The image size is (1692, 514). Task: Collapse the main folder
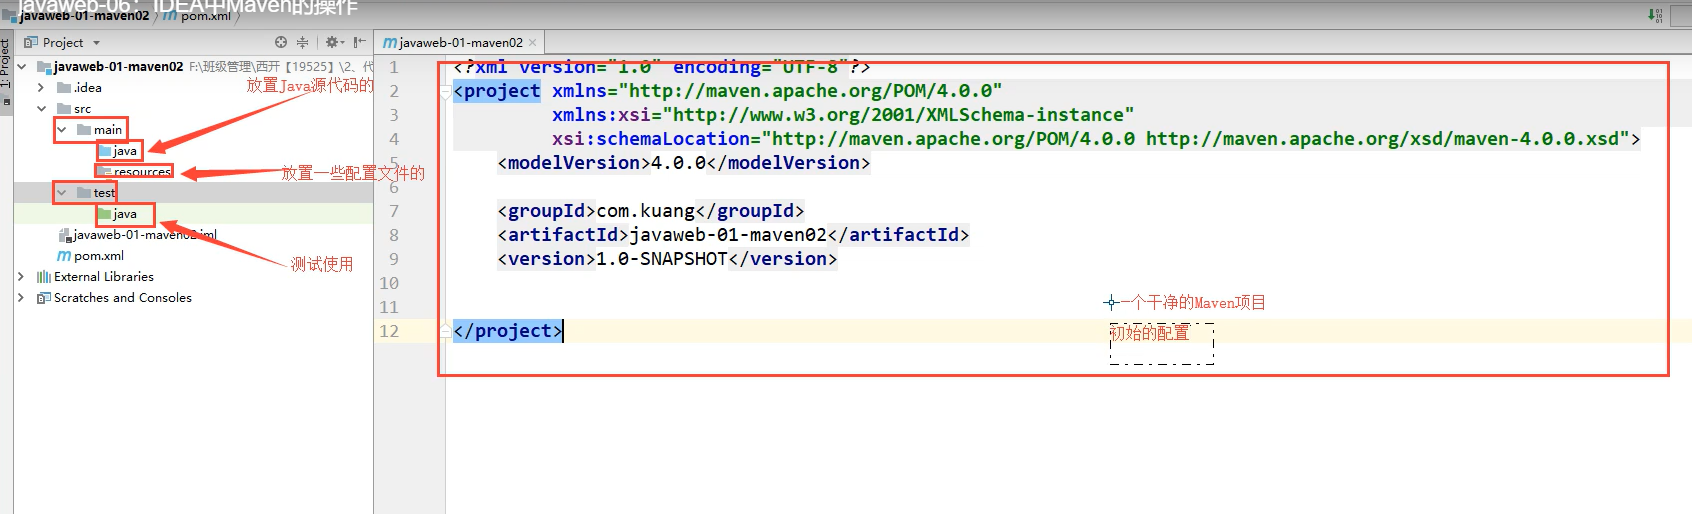click(x=62, y=130)
